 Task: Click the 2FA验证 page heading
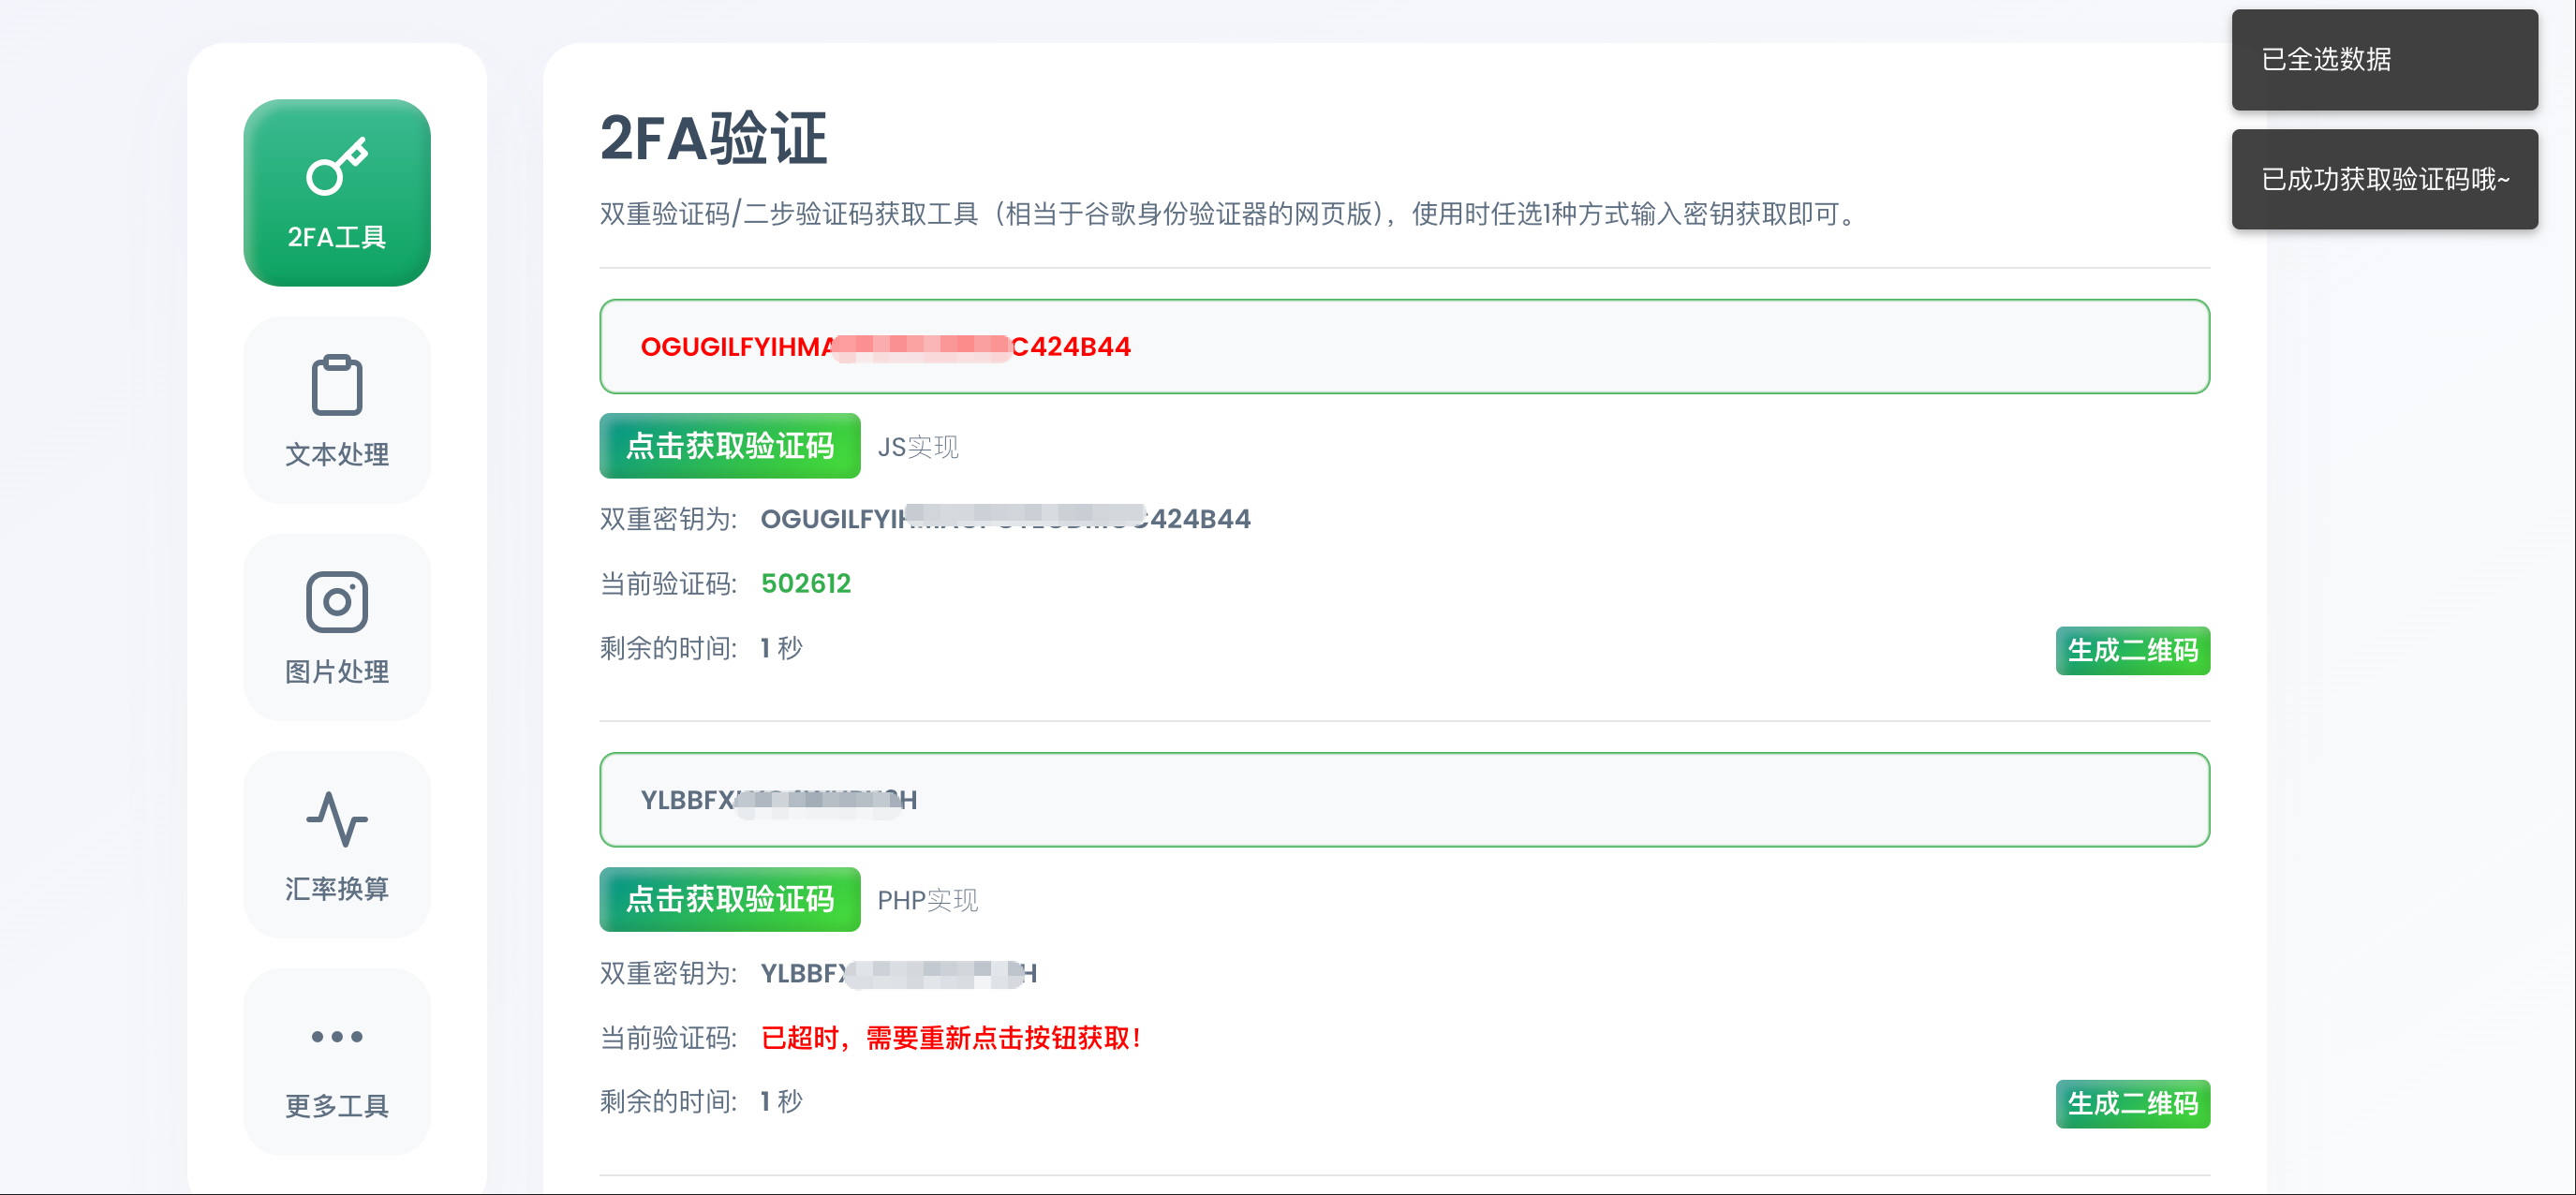713,138
